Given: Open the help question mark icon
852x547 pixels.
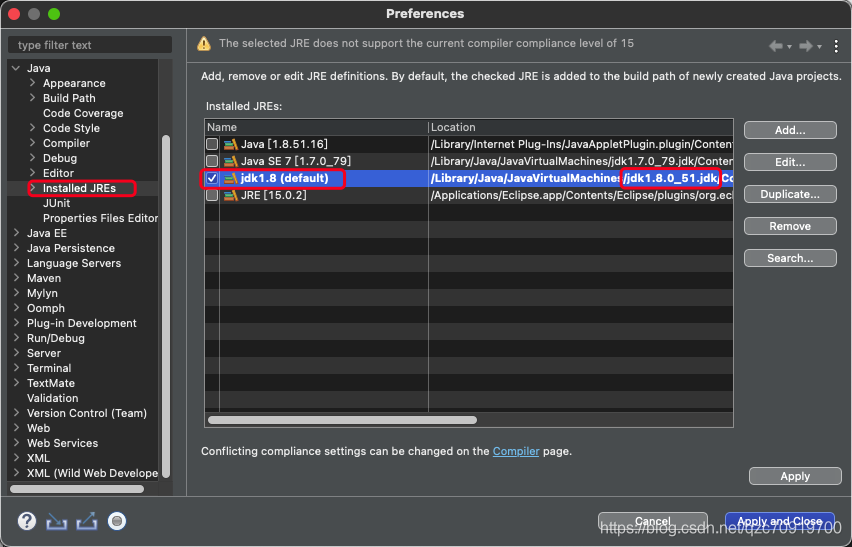Looking at the screenshot, I should coord(27,521).
